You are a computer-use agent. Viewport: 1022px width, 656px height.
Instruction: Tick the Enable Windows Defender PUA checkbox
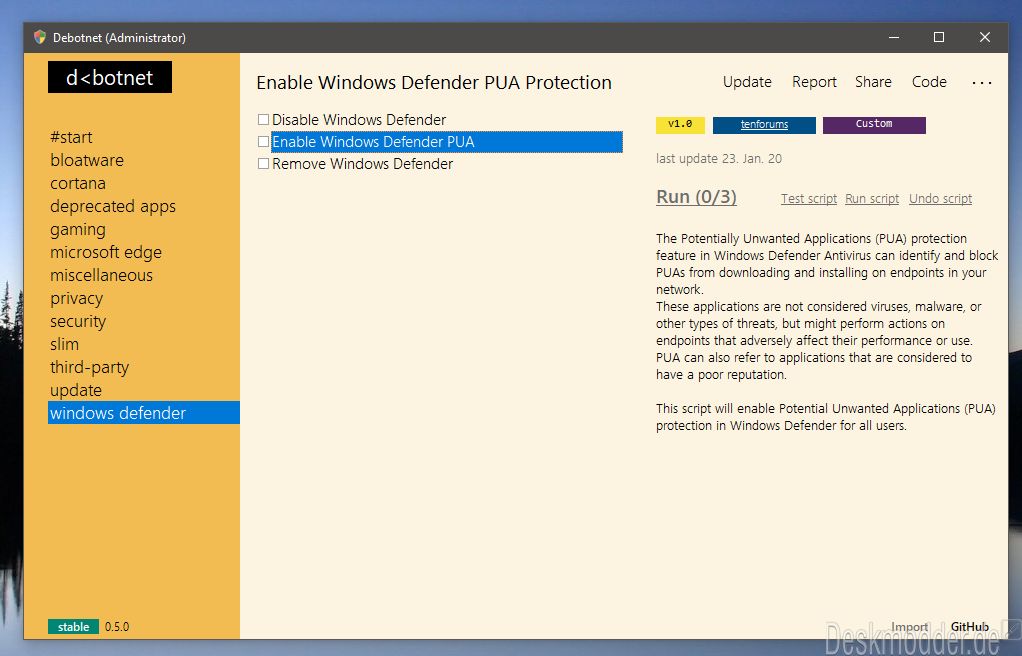click(x=263, y=142)
